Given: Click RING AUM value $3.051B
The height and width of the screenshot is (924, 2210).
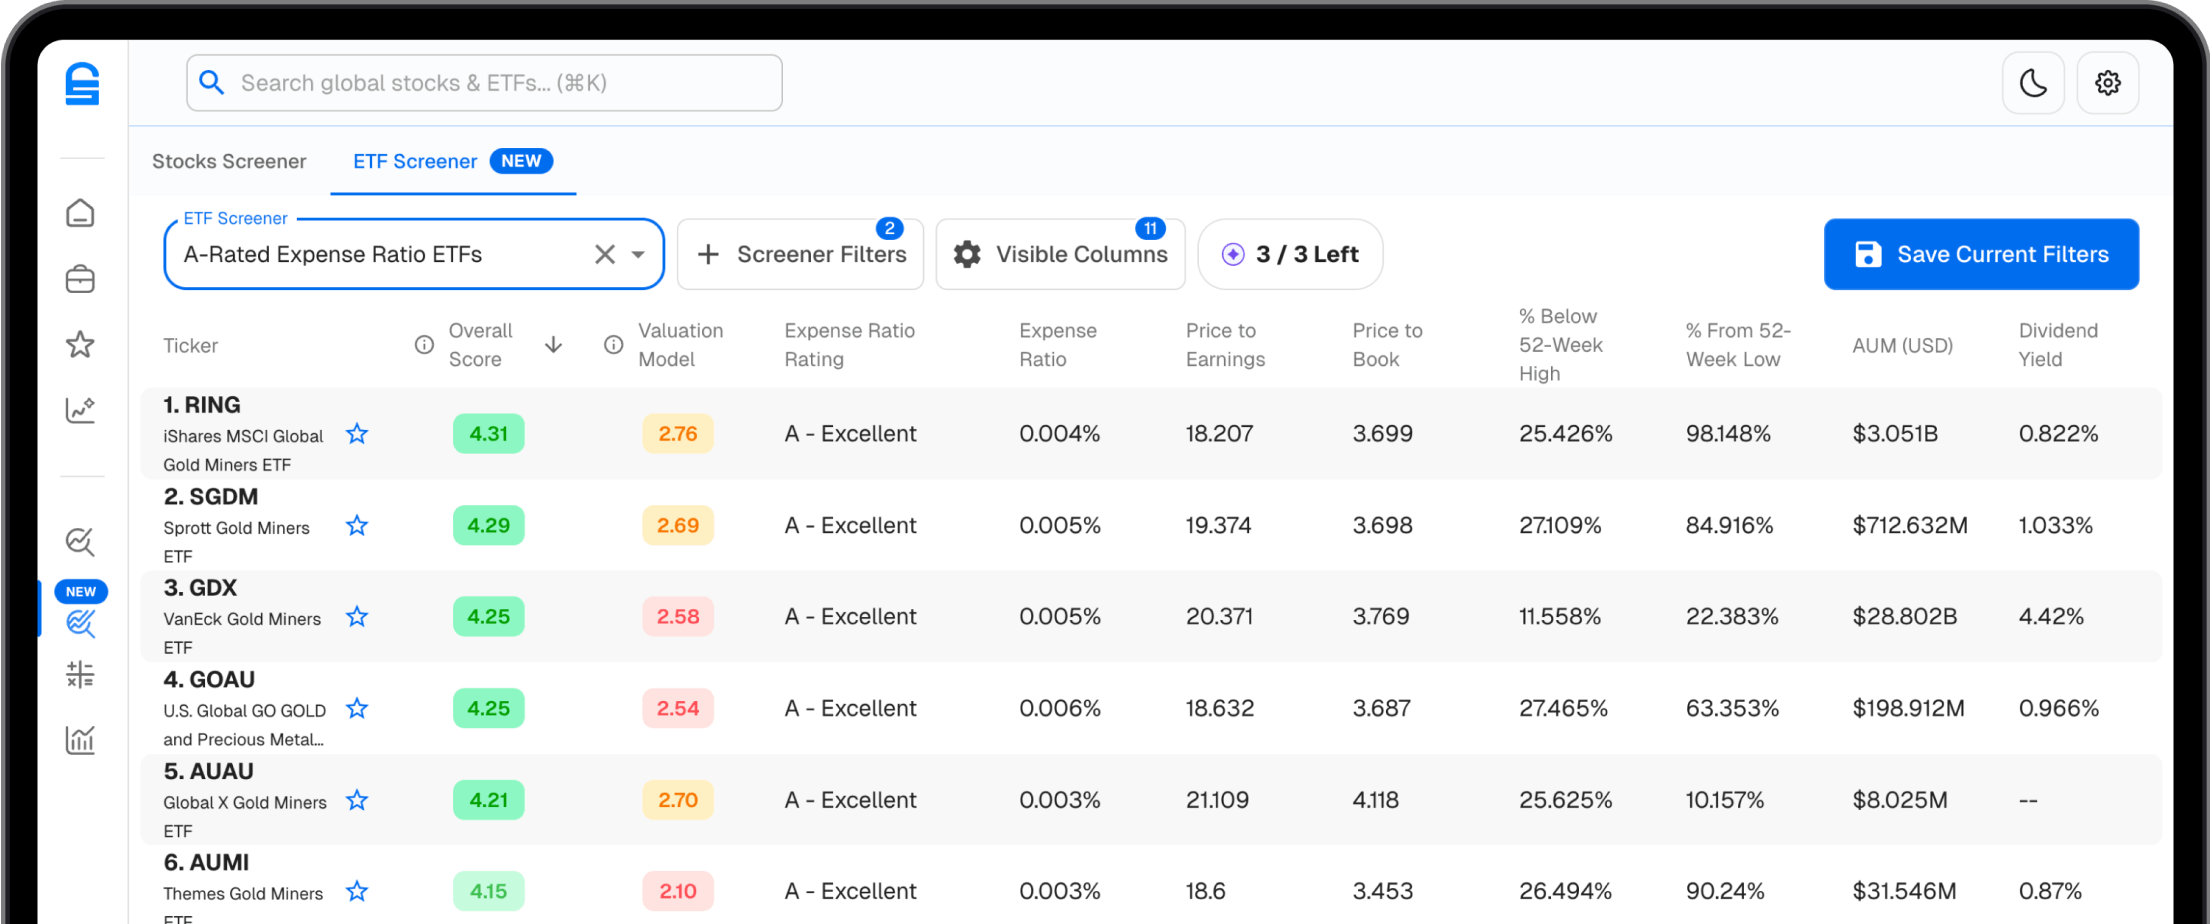Looking at the screenshot, I should click(1895, 434).
